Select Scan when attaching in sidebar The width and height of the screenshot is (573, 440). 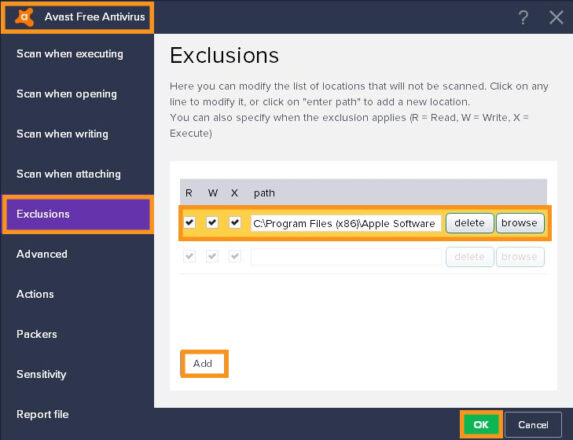tap(68, 174)
